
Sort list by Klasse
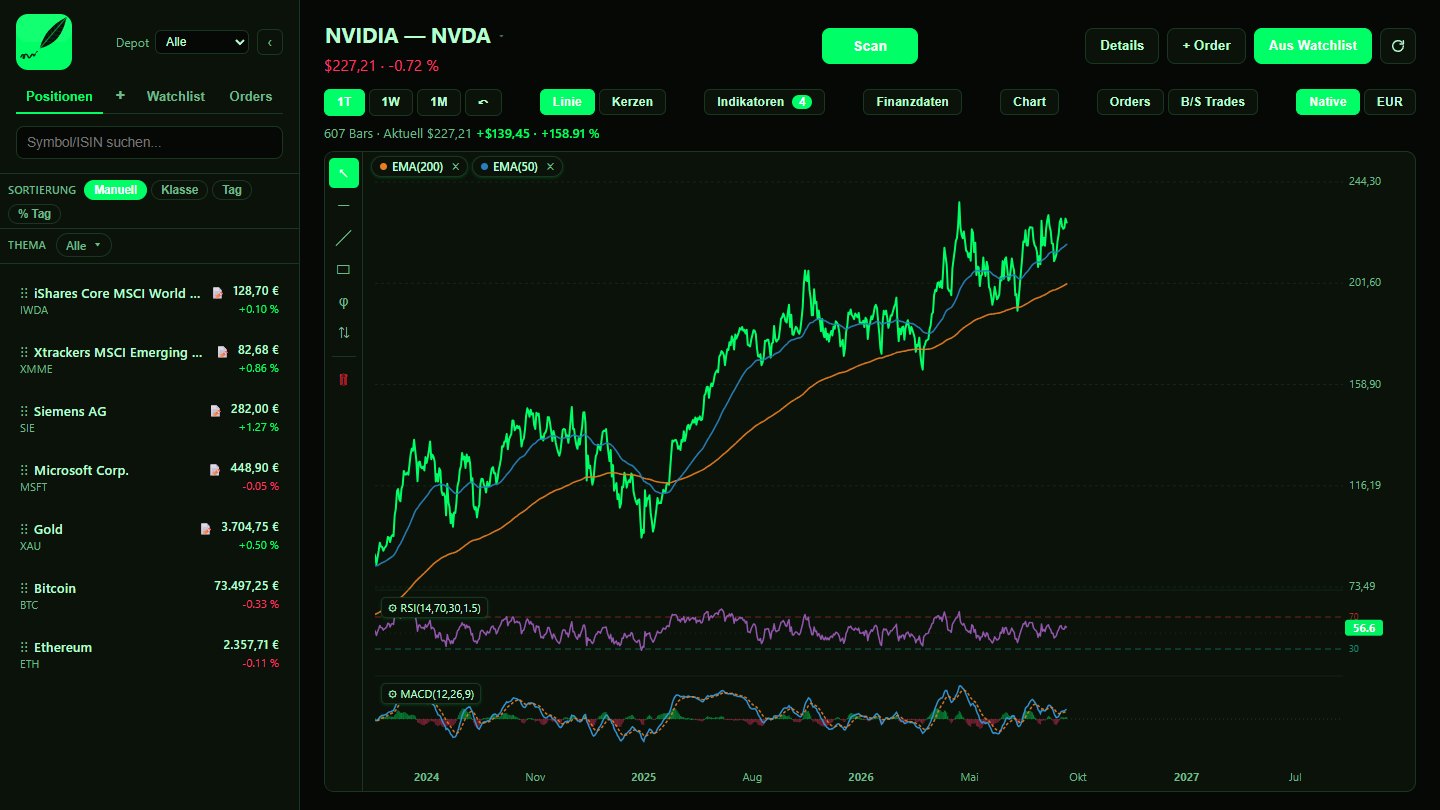tap(179, 190)
